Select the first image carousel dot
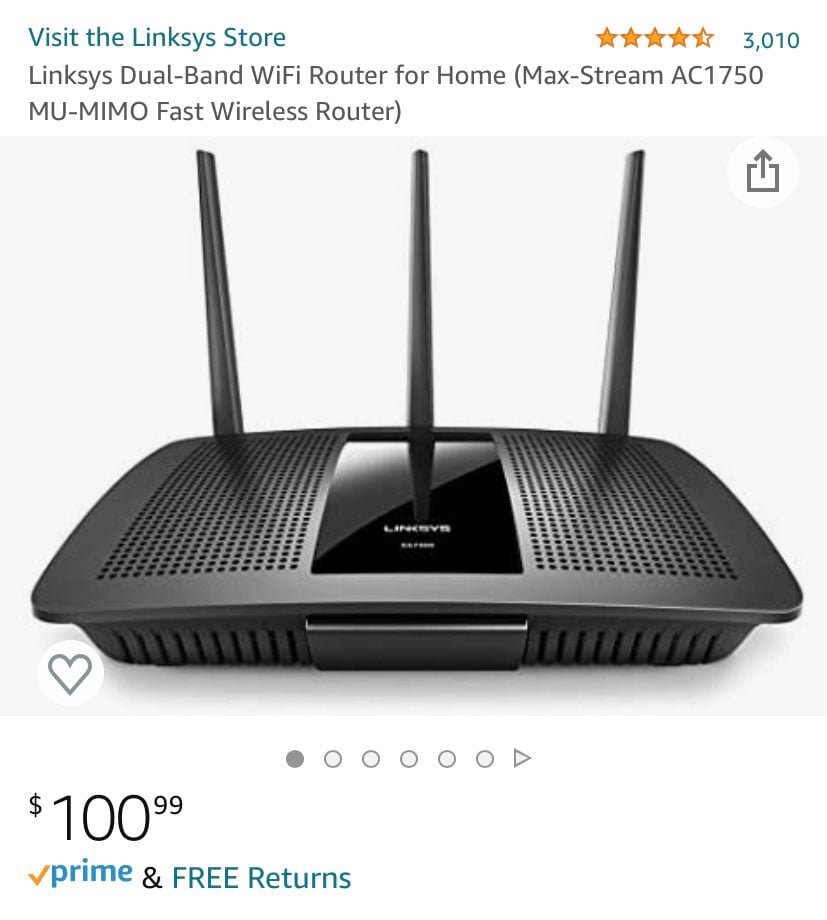Viewport: 827px width, 920px height. tap(295, 759)
